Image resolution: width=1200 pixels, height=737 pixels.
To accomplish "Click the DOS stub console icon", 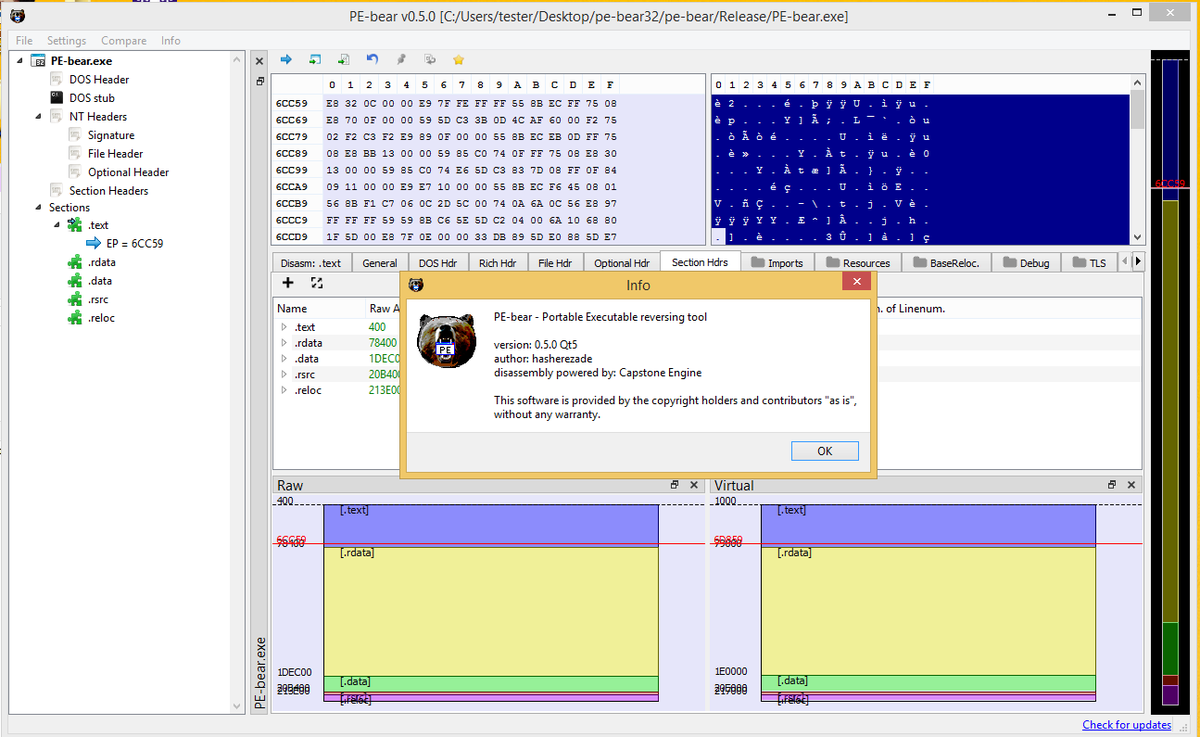I will (x=57, y=98).
